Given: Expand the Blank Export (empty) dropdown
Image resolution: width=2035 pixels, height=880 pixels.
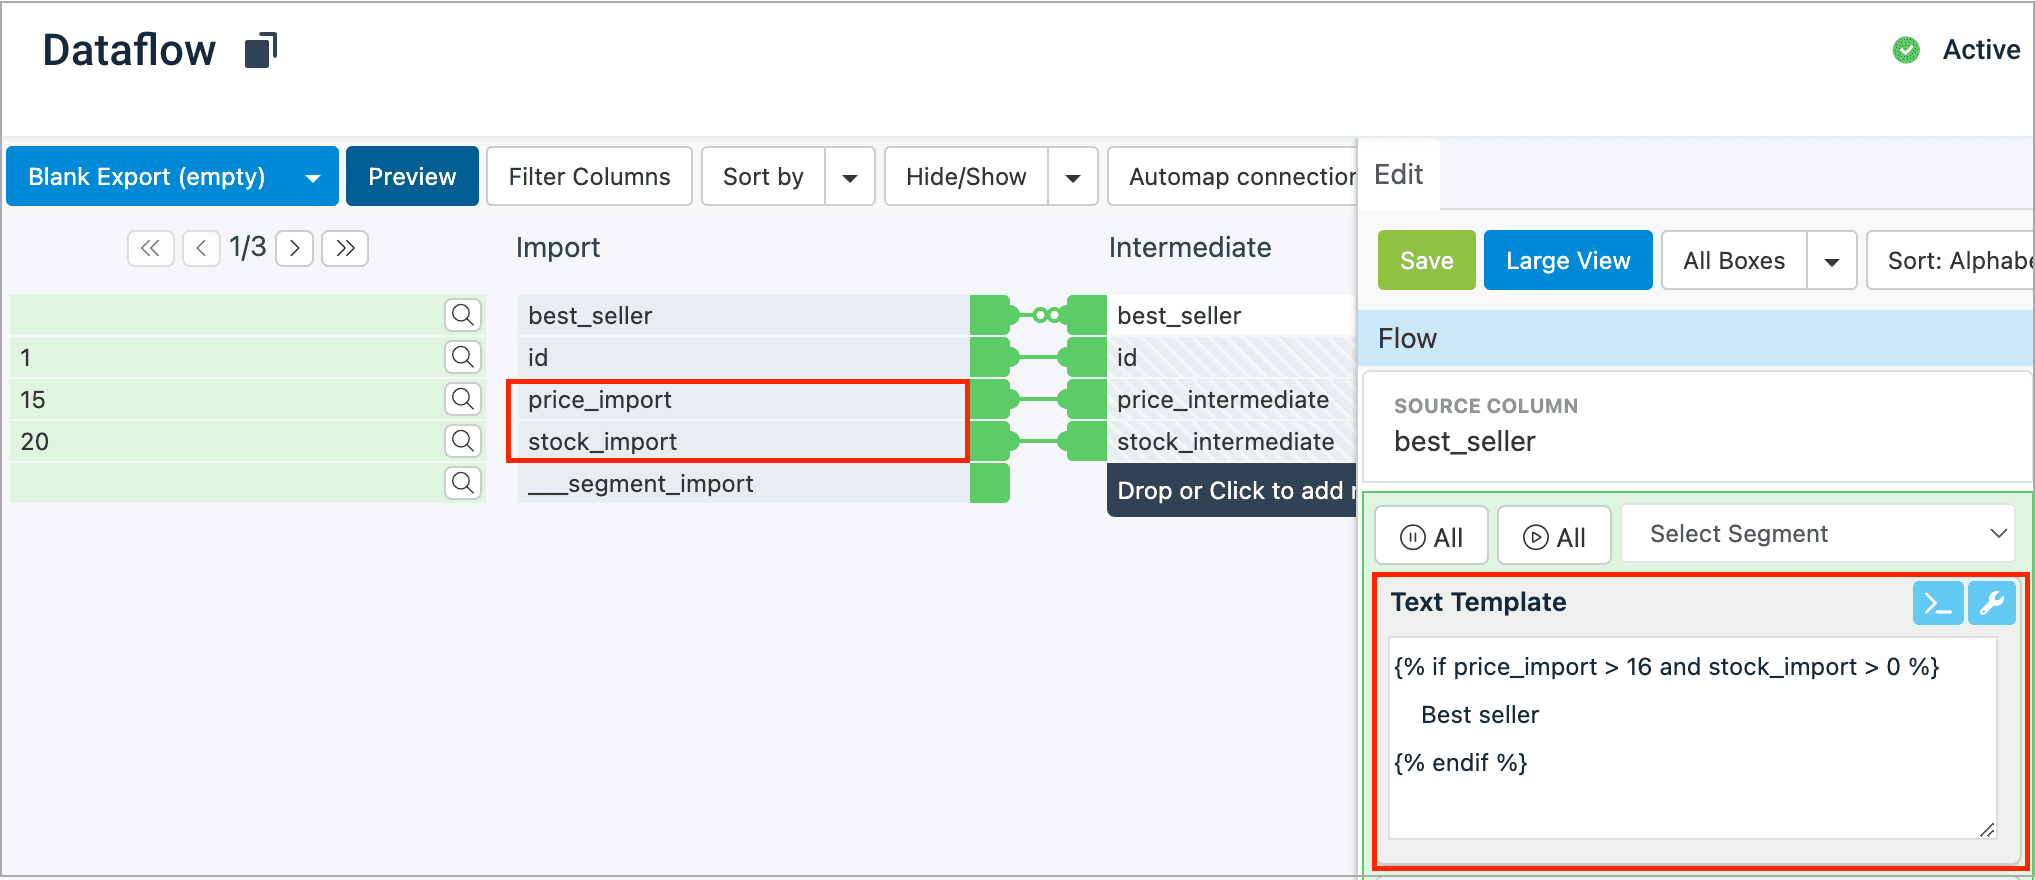Looking at the screenshot, I should (313, 177).
